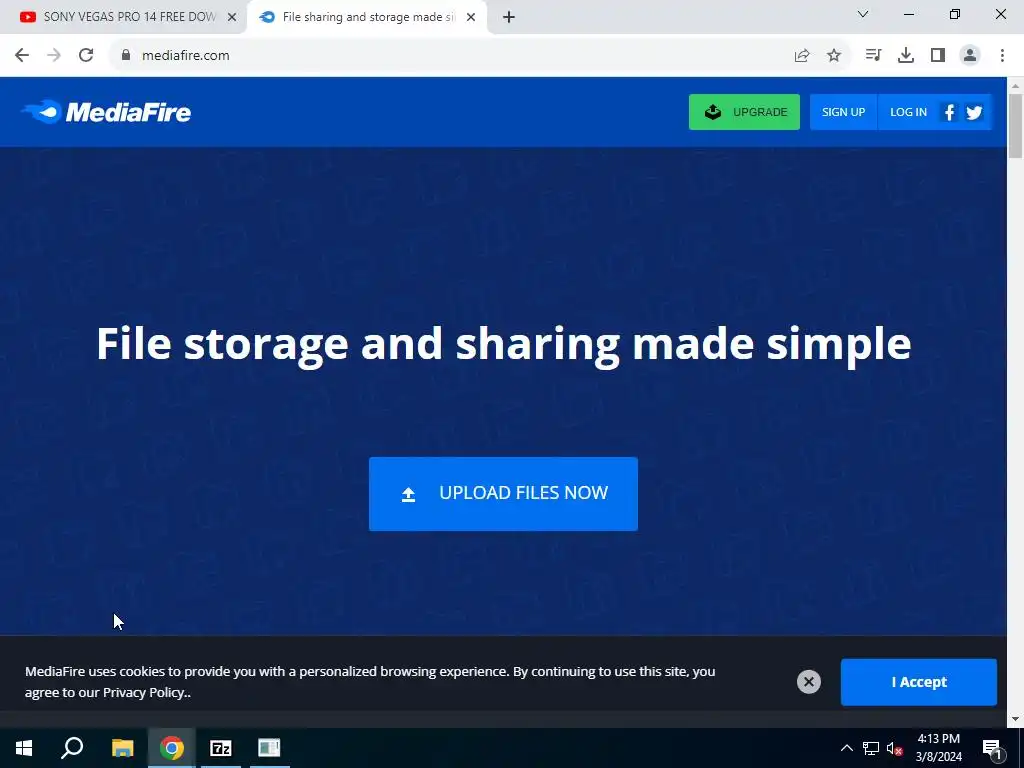Open tab search chevron
Image resolution: width=1024 pixels, height=768 pixels.
863,14
